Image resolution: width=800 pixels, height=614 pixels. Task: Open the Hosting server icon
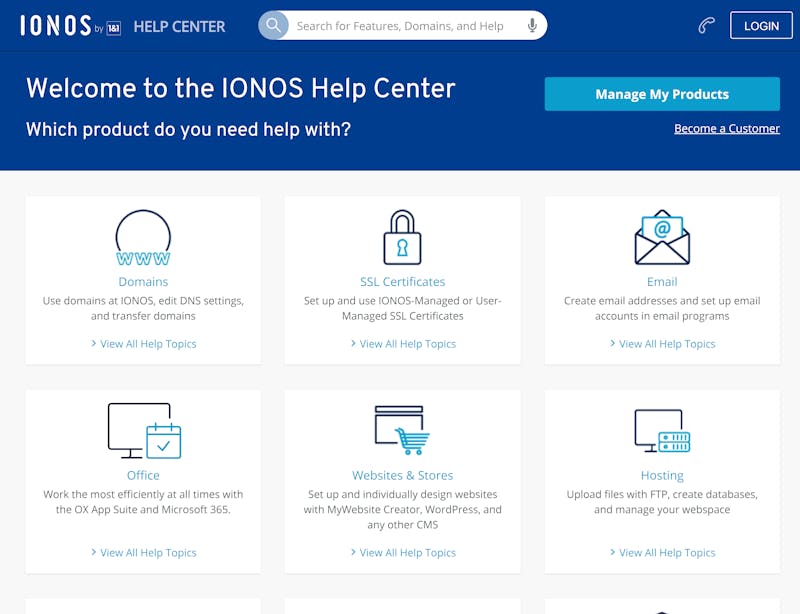tap(662, 431)
